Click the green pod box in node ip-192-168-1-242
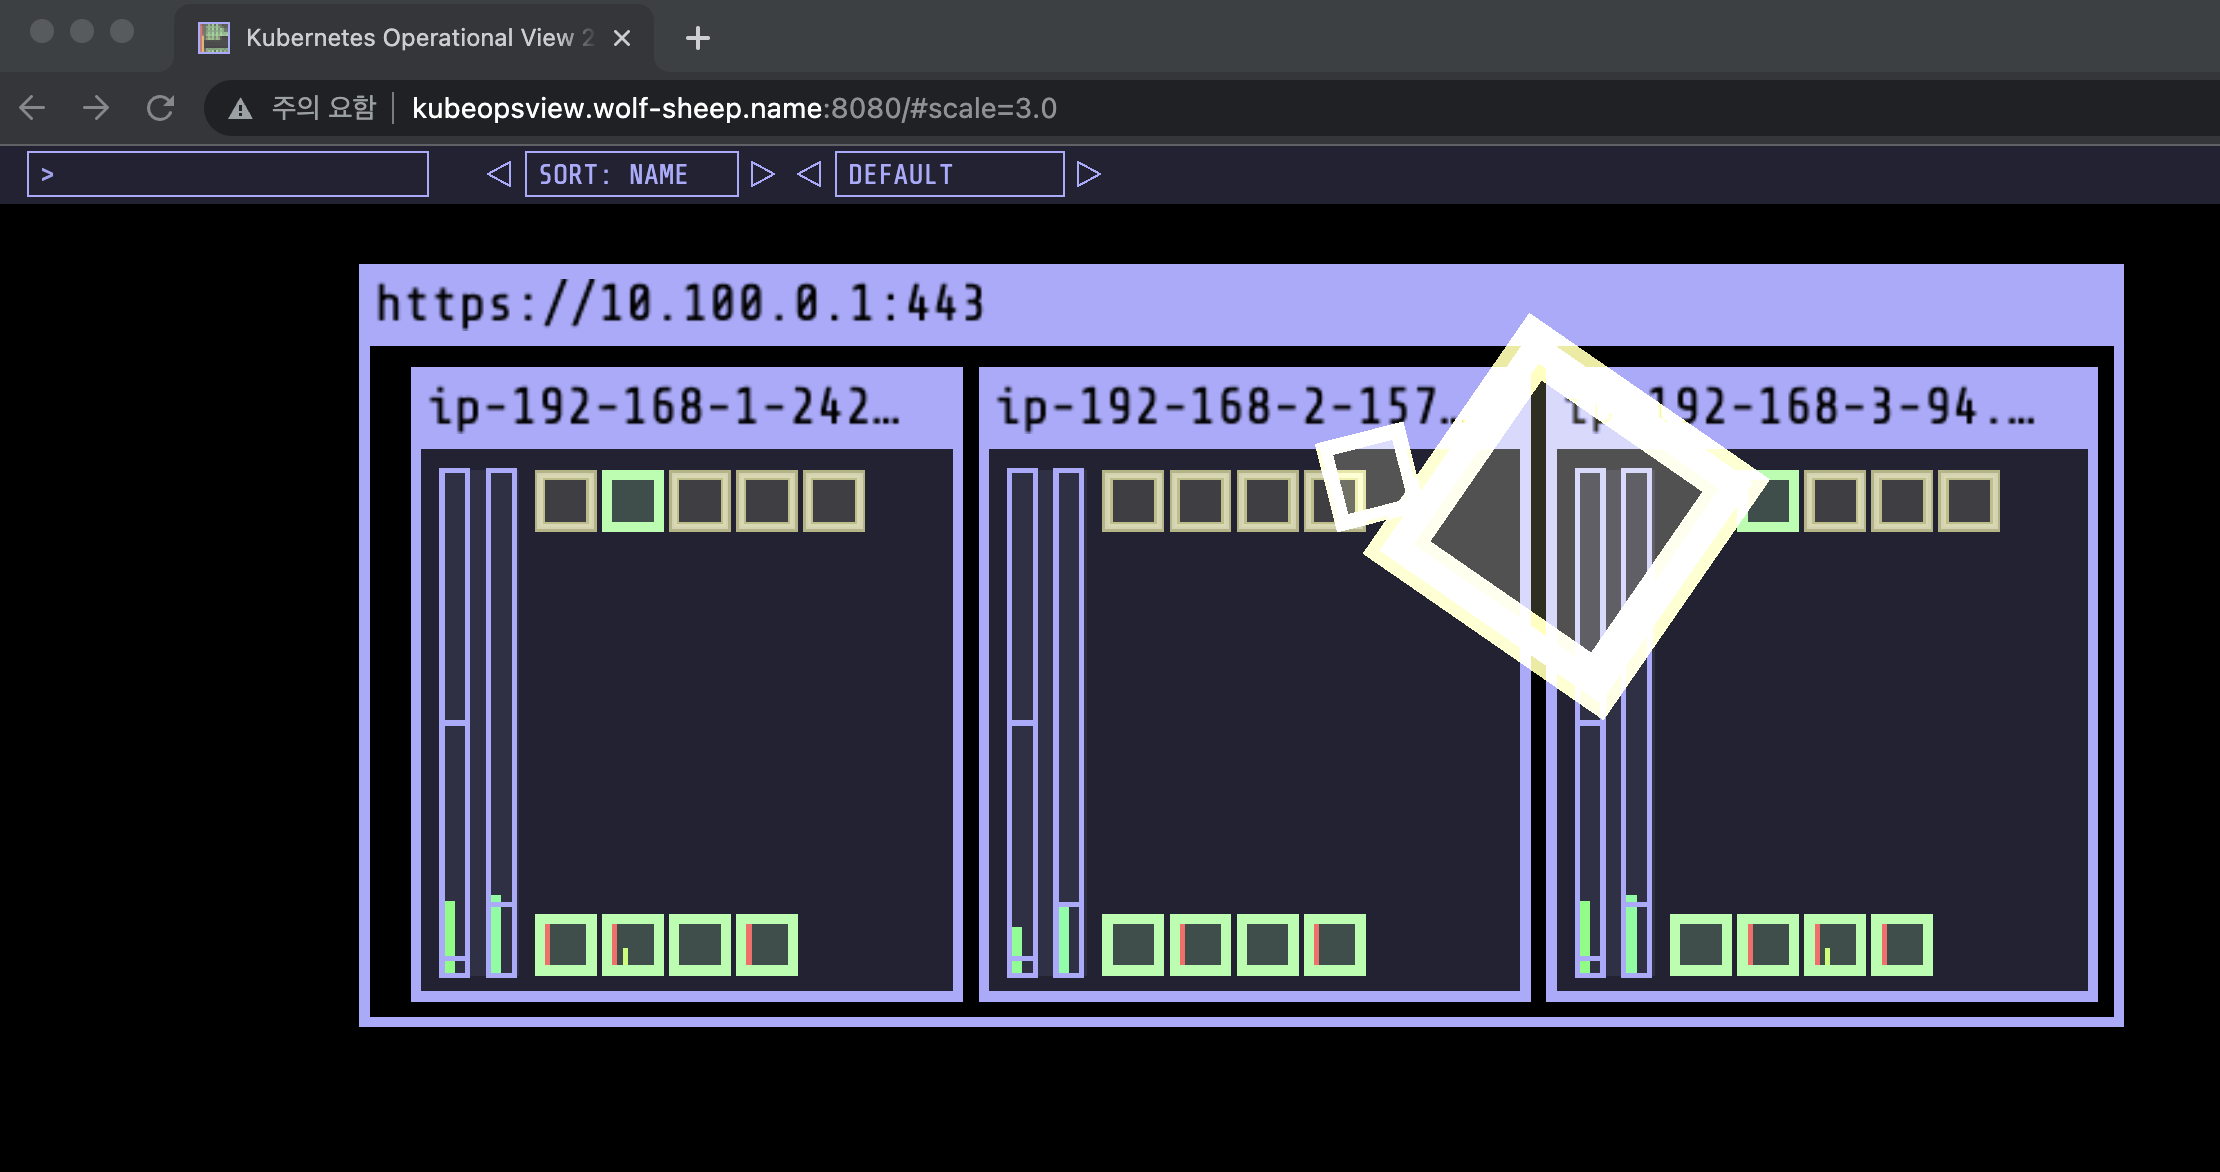The width and height of the screenshot is (2220, 1172). pos(632,500)
